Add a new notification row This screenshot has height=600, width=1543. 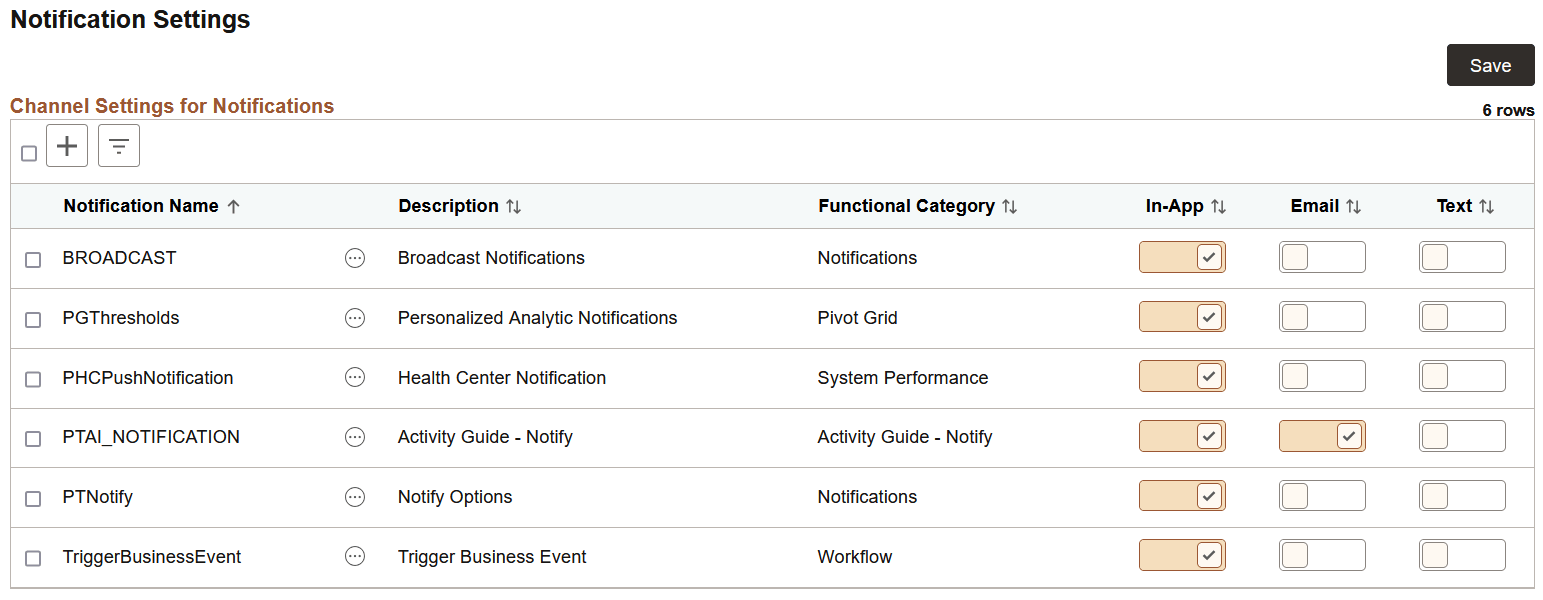[x=66, y=145]
